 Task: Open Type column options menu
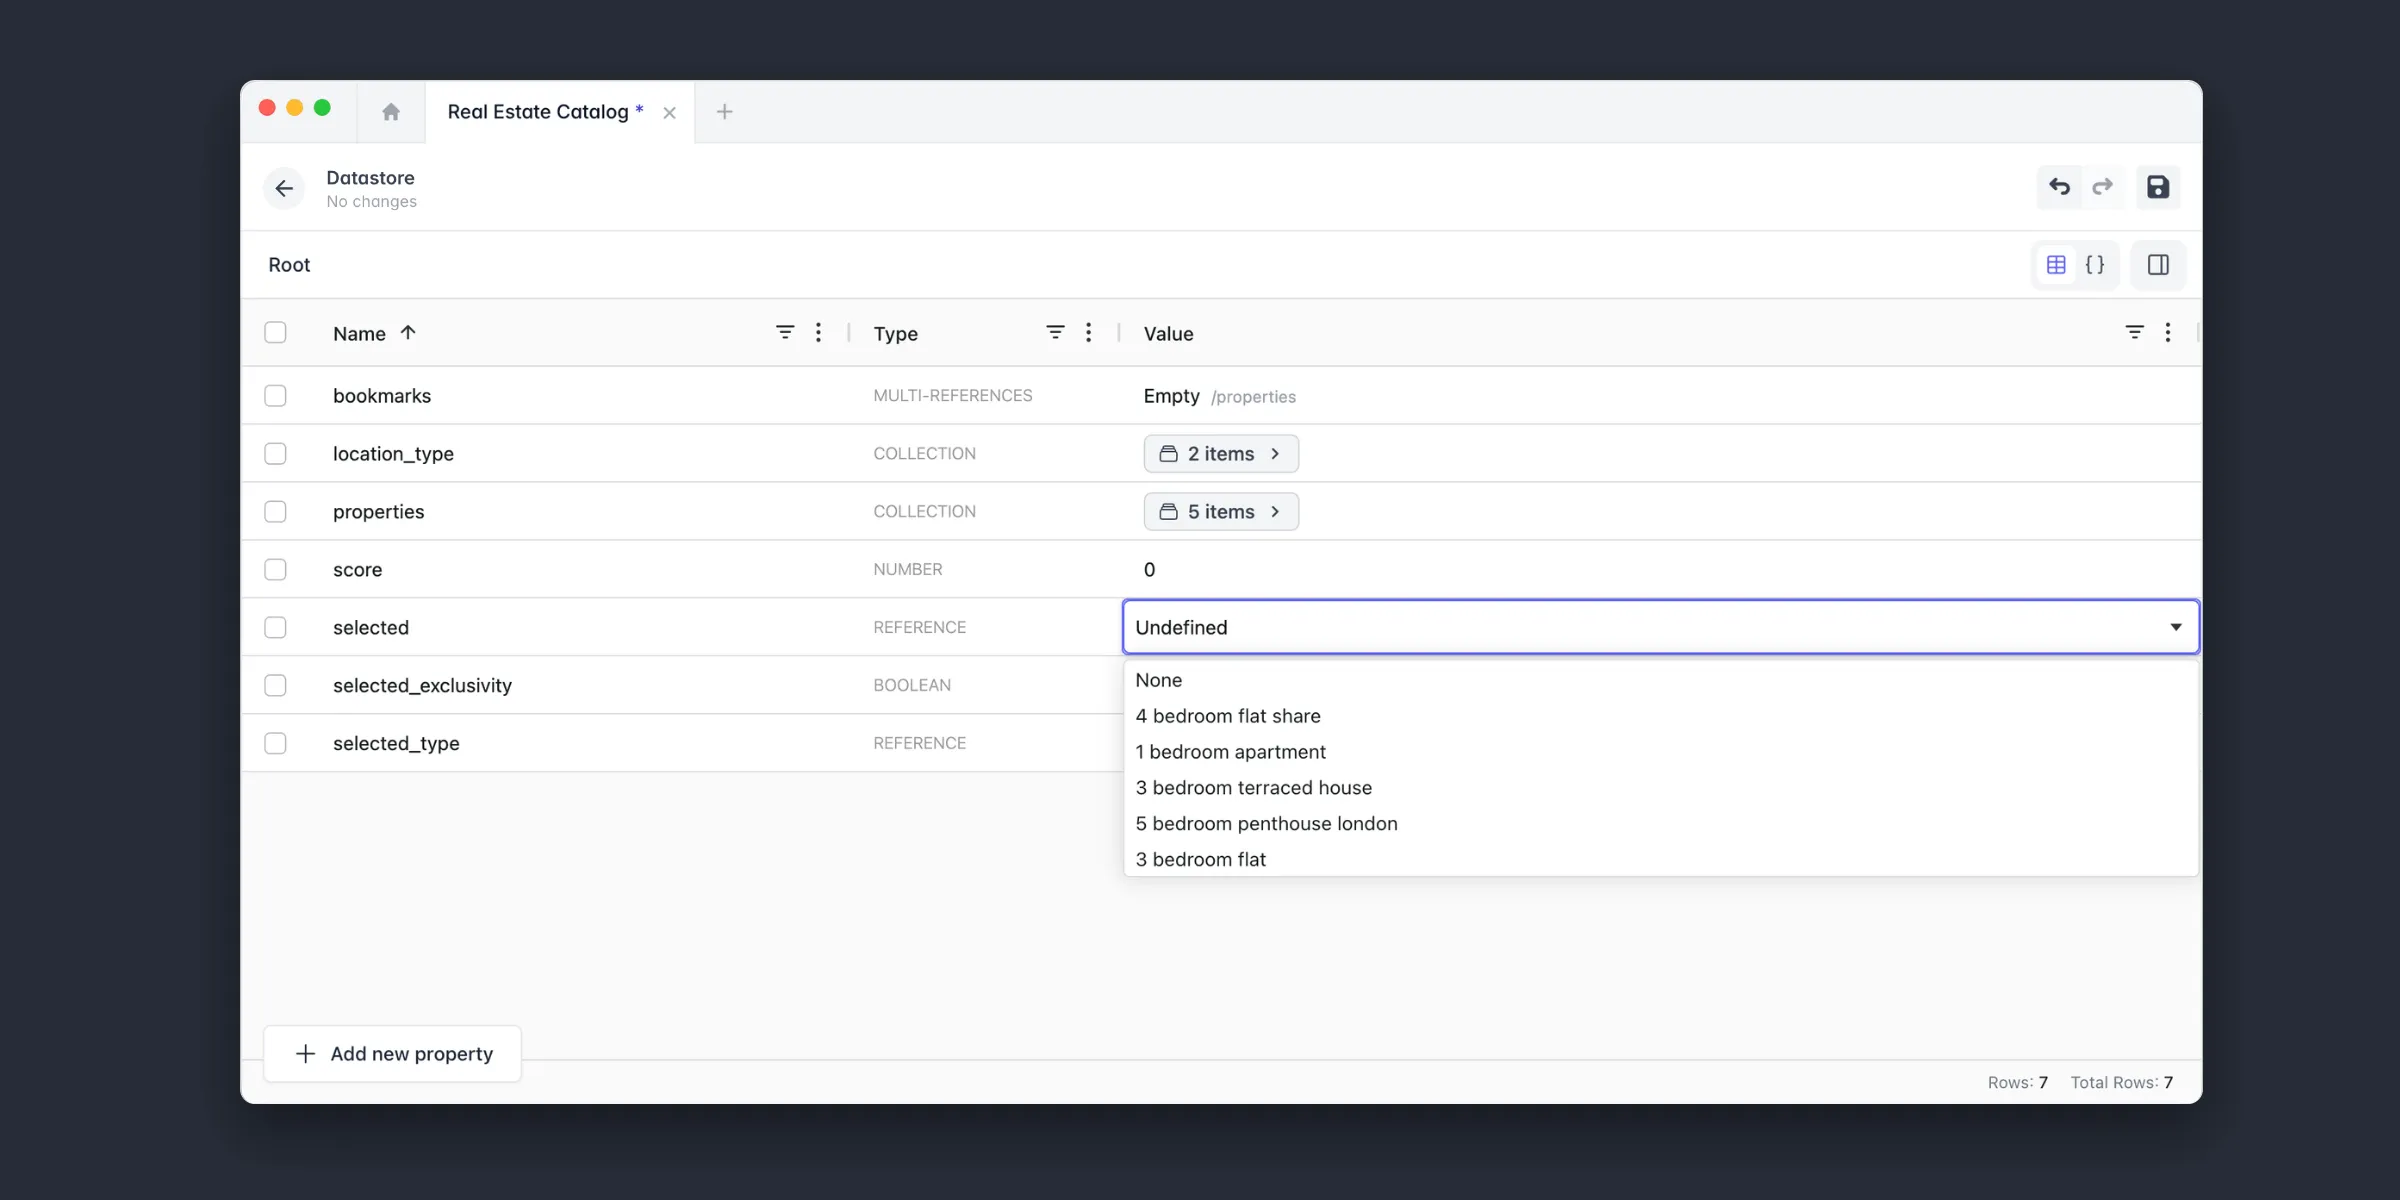coord(1088,332)
